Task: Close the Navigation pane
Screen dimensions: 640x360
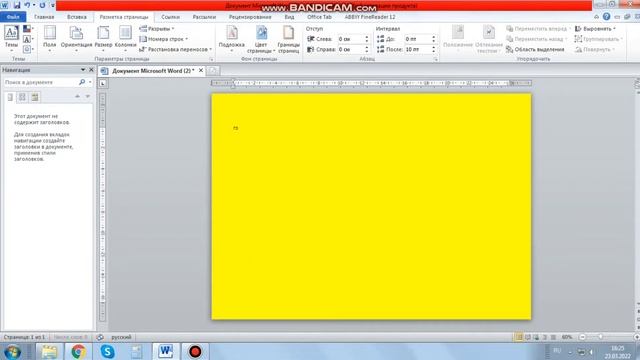Action: click(91, 70)
